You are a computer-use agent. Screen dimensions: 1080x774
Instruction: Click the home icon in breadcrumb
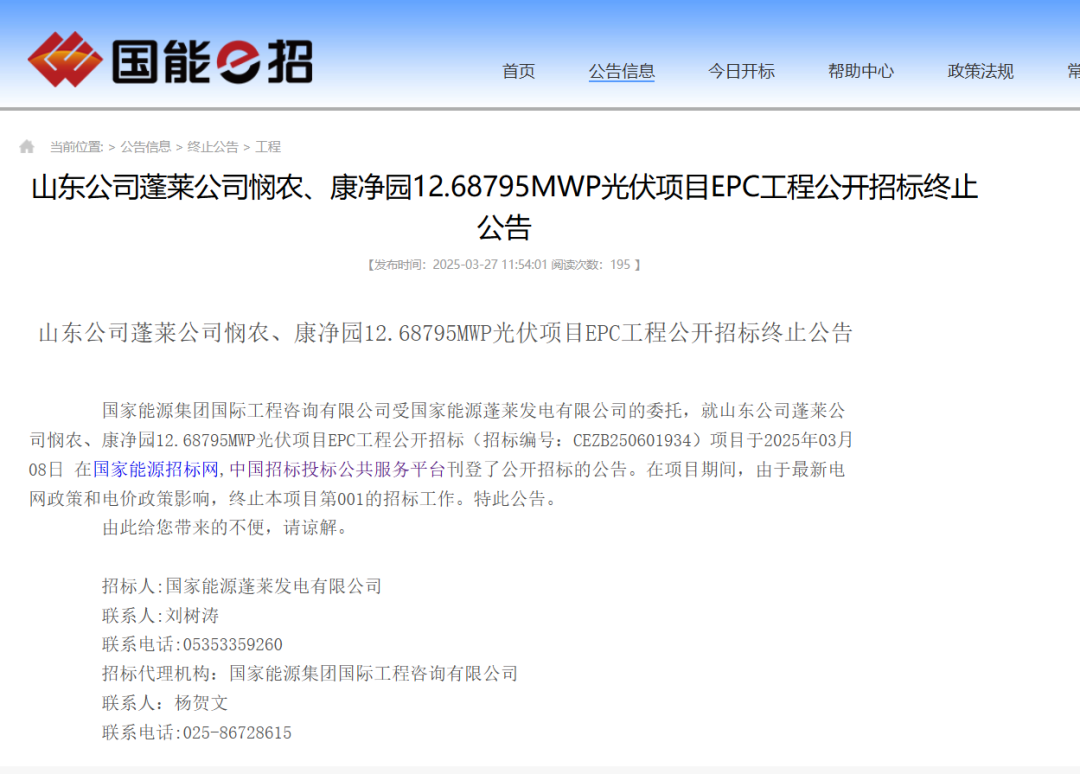[x=27, y=147]
